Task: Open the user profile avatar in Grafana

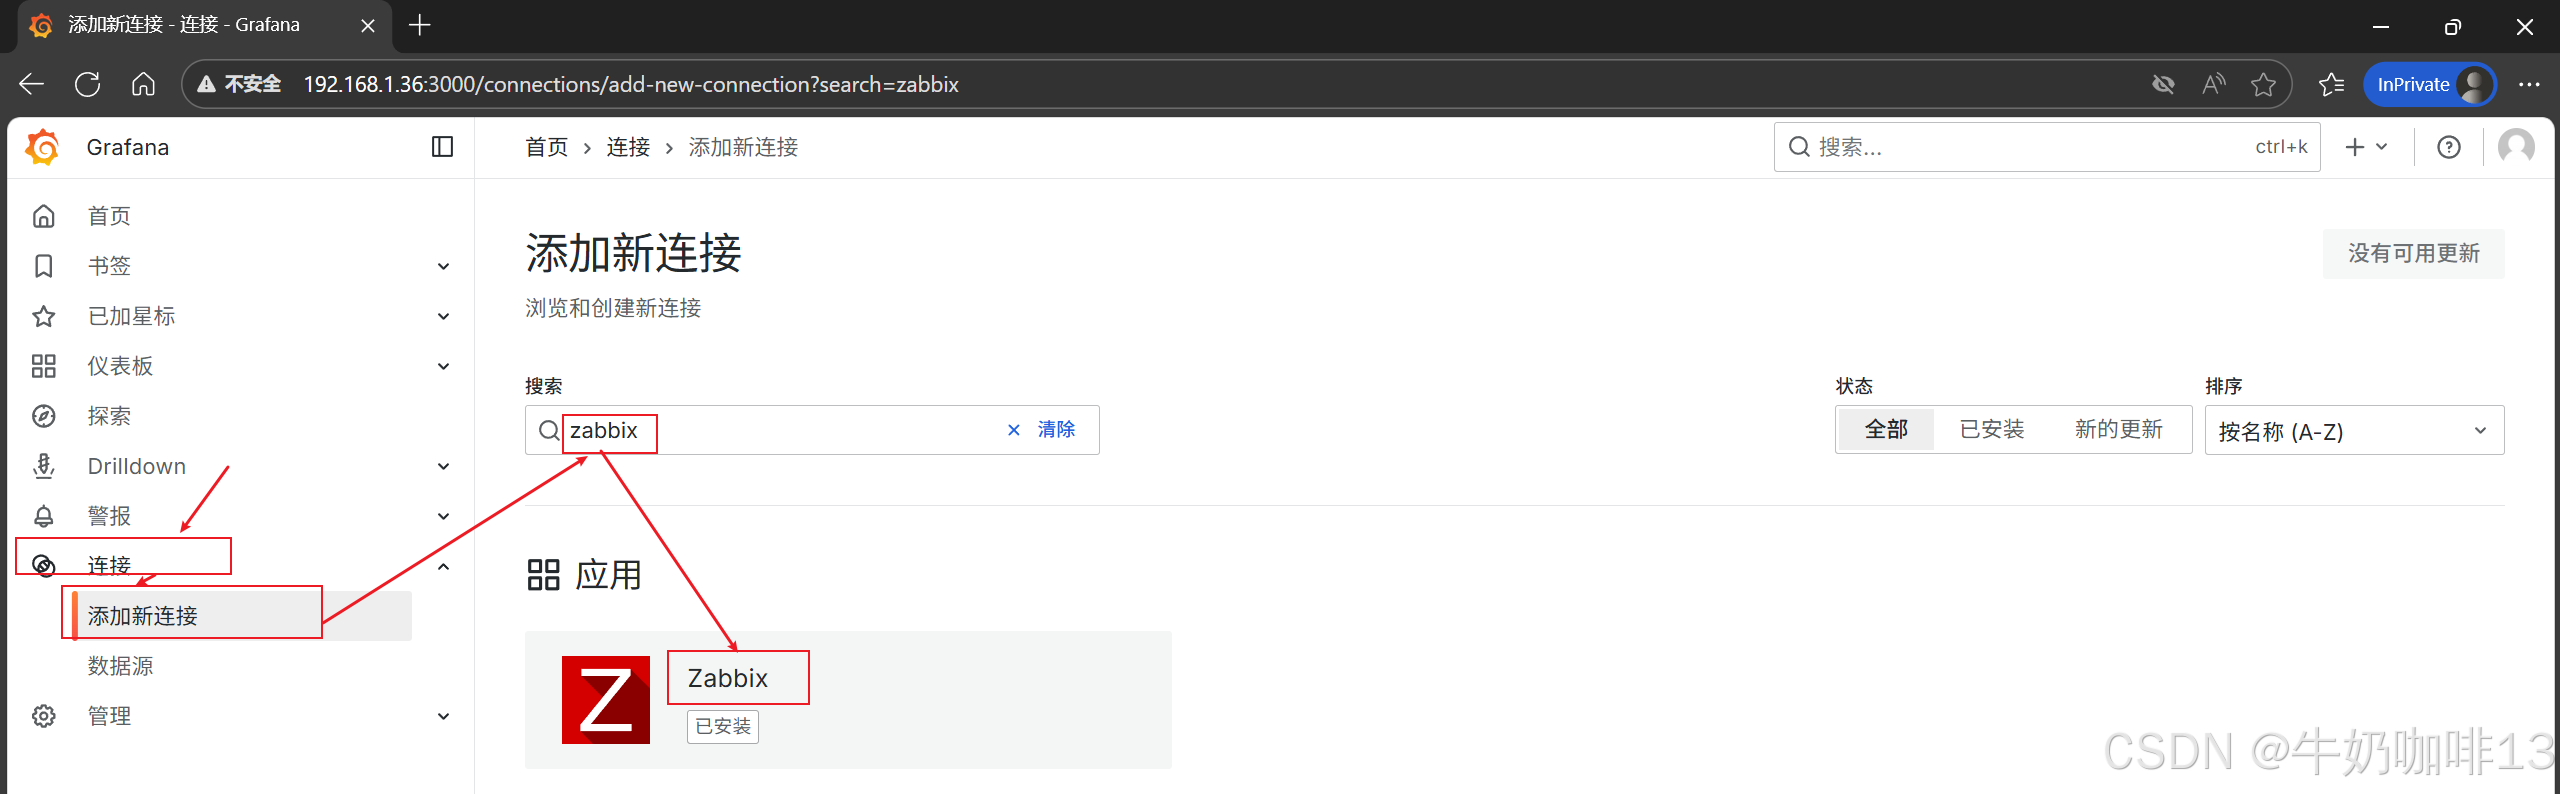Action: click(2516, 147)
